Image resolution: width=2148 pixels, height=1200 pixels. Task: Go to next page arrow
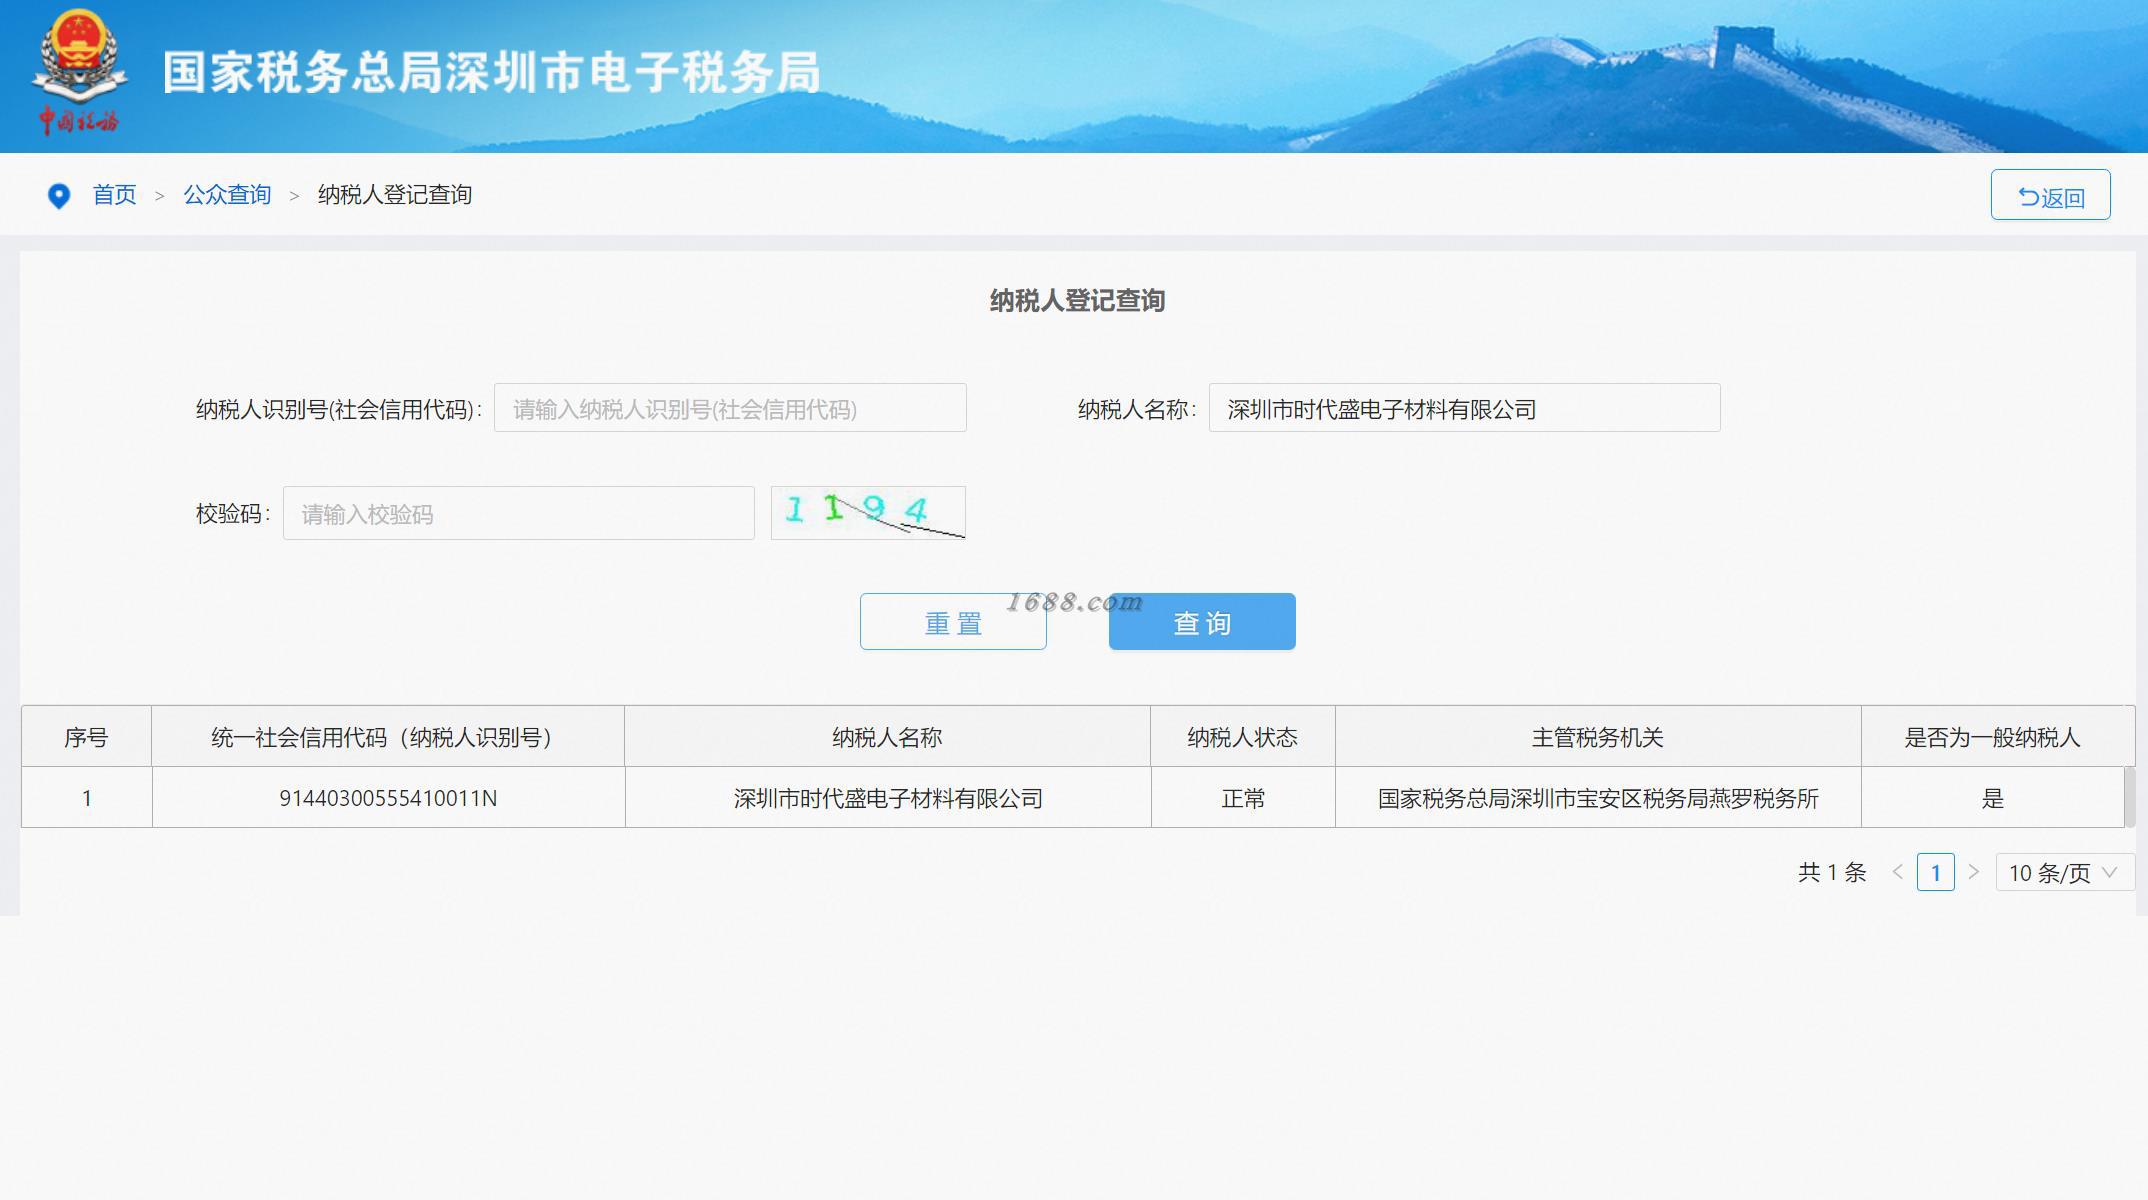tap(1973, 872)
